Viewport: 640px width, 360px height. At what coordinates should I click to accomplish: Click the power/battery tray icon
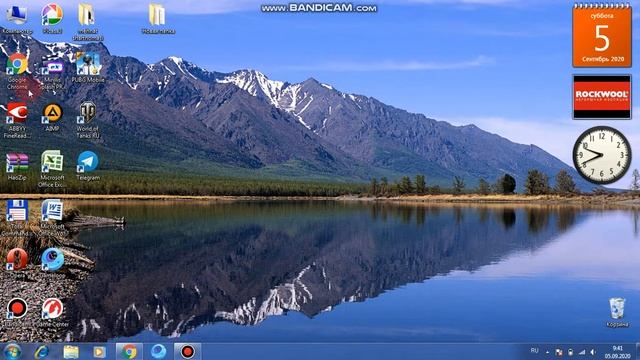(571, 352)
